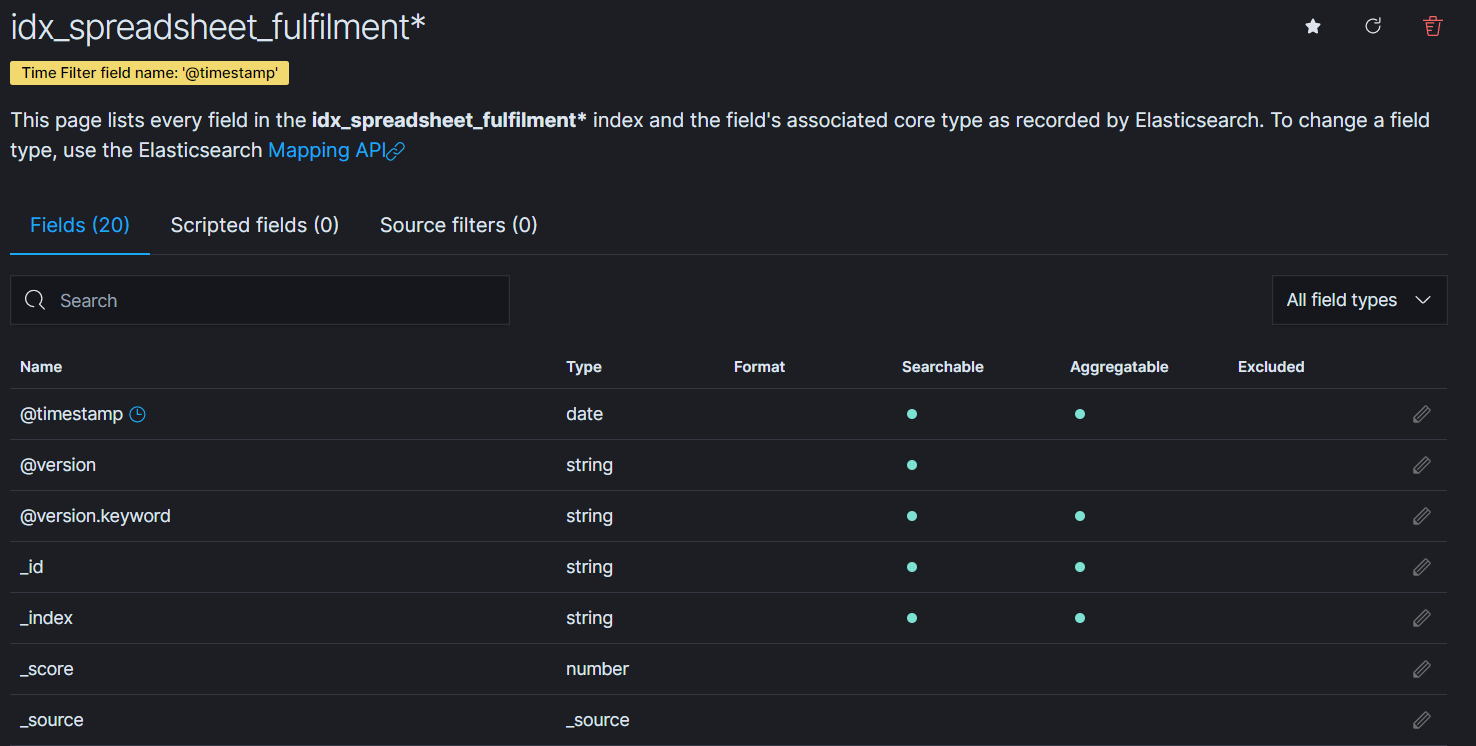Open the All field types dropdown
The width and height of the screenshot is (1476, 746).
(1359, 300)
